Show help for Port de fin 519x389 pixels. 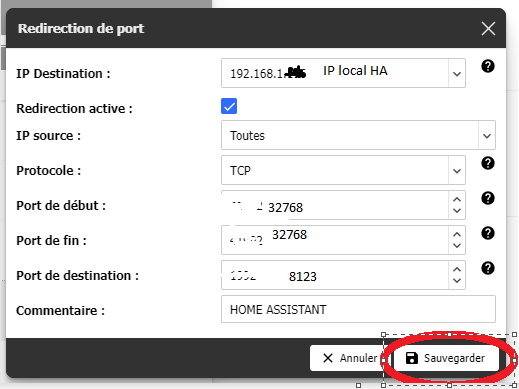coord(488,233)
